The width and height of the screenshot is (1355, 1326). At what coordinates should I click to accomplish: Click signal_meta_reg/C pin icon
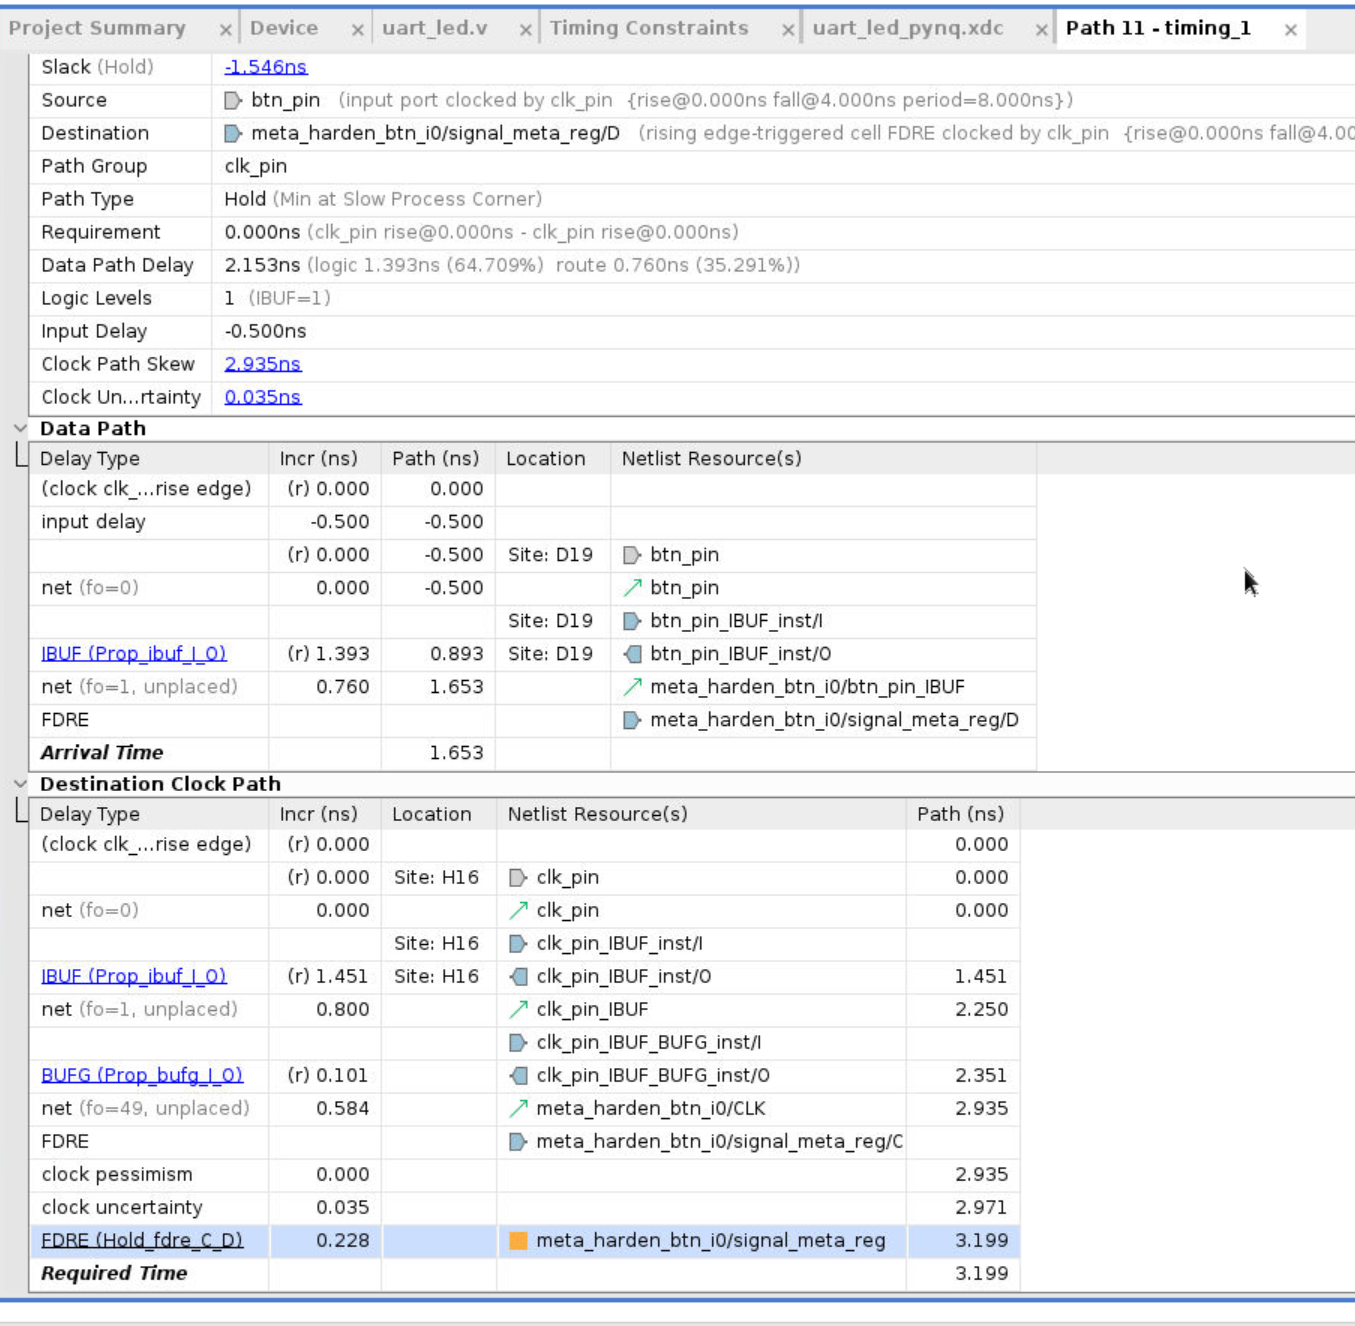point(518,1141)
